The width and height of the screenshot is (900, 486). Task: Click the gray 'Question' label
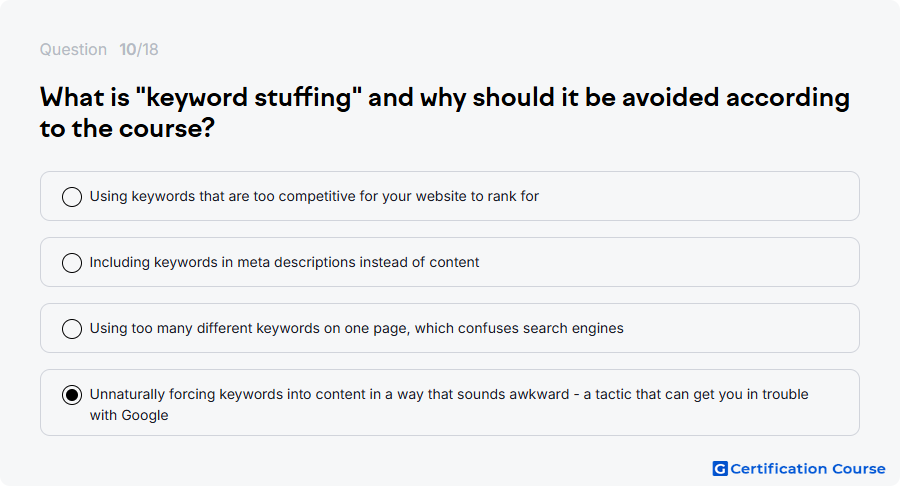tap(73, 49)
